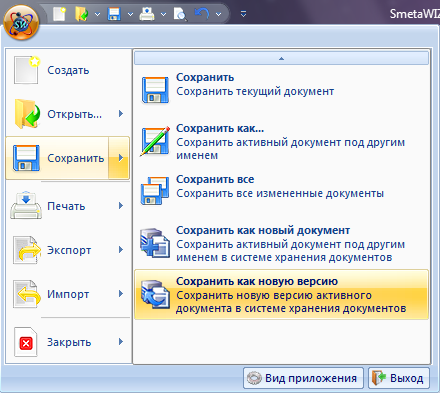Expand the save dropdown arrow in quick toolbar

[130, 14]
